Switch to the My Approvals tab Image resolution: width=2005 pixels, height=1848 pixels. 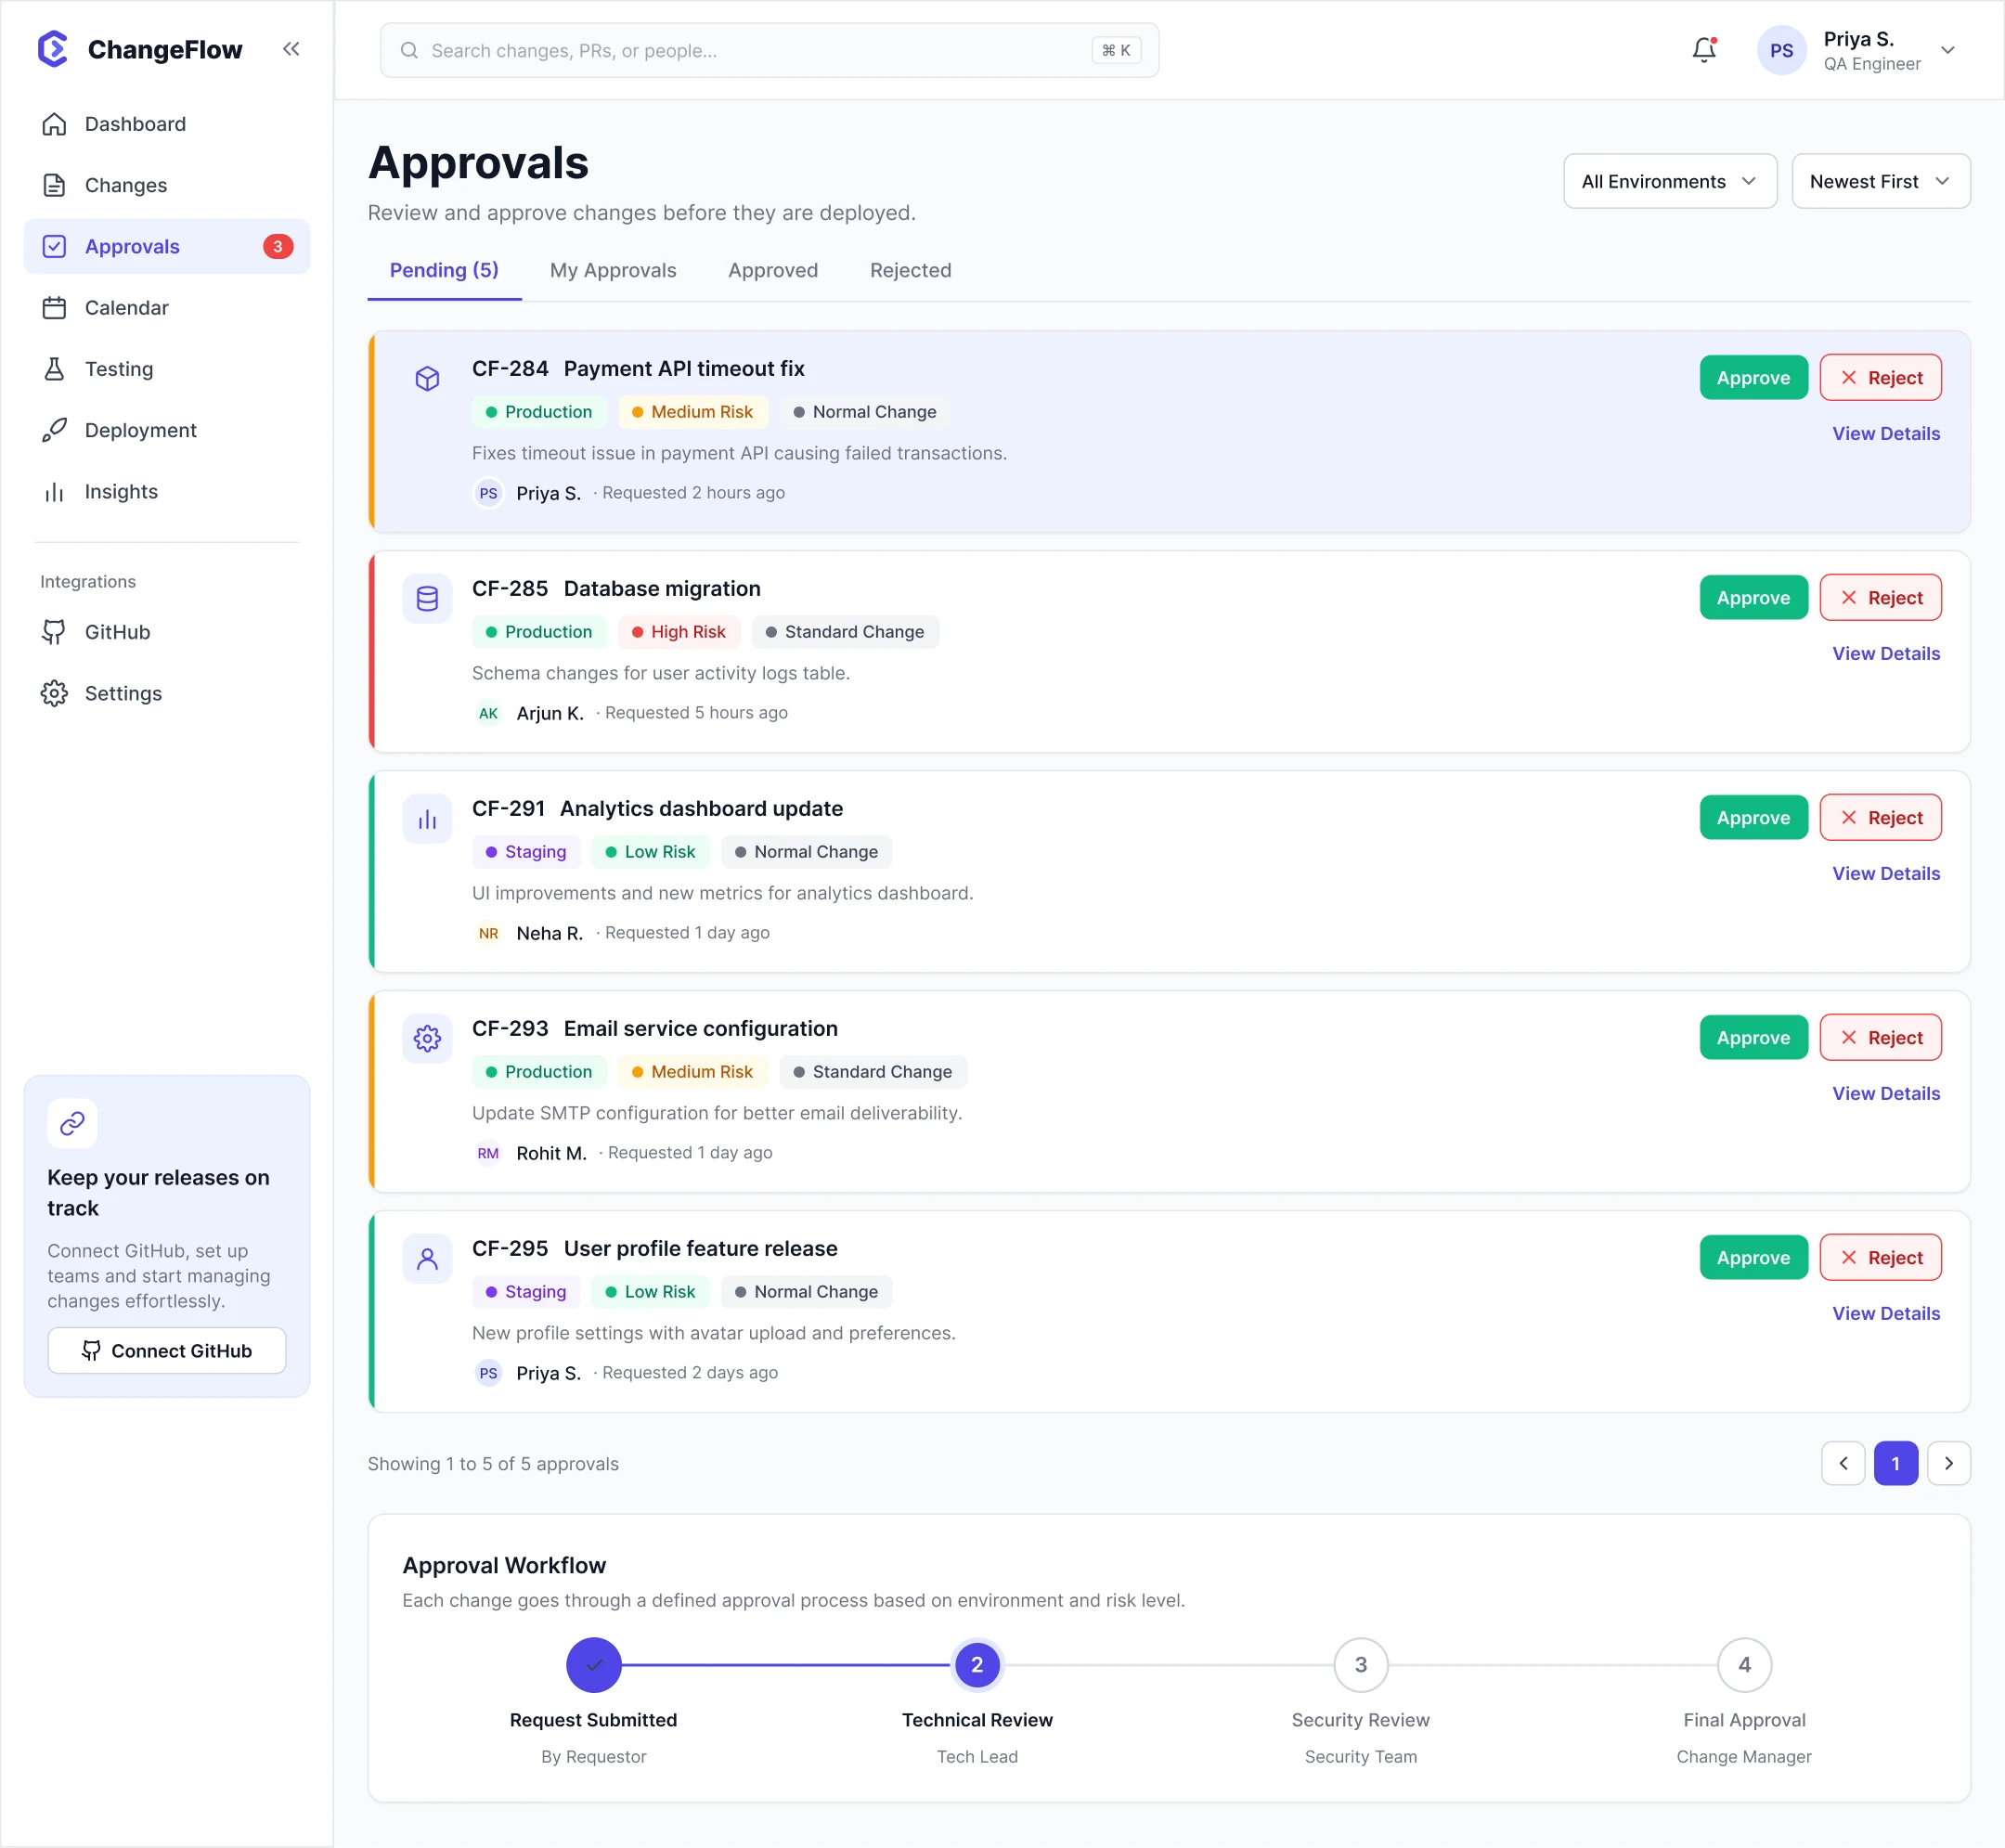pos(613,270)
